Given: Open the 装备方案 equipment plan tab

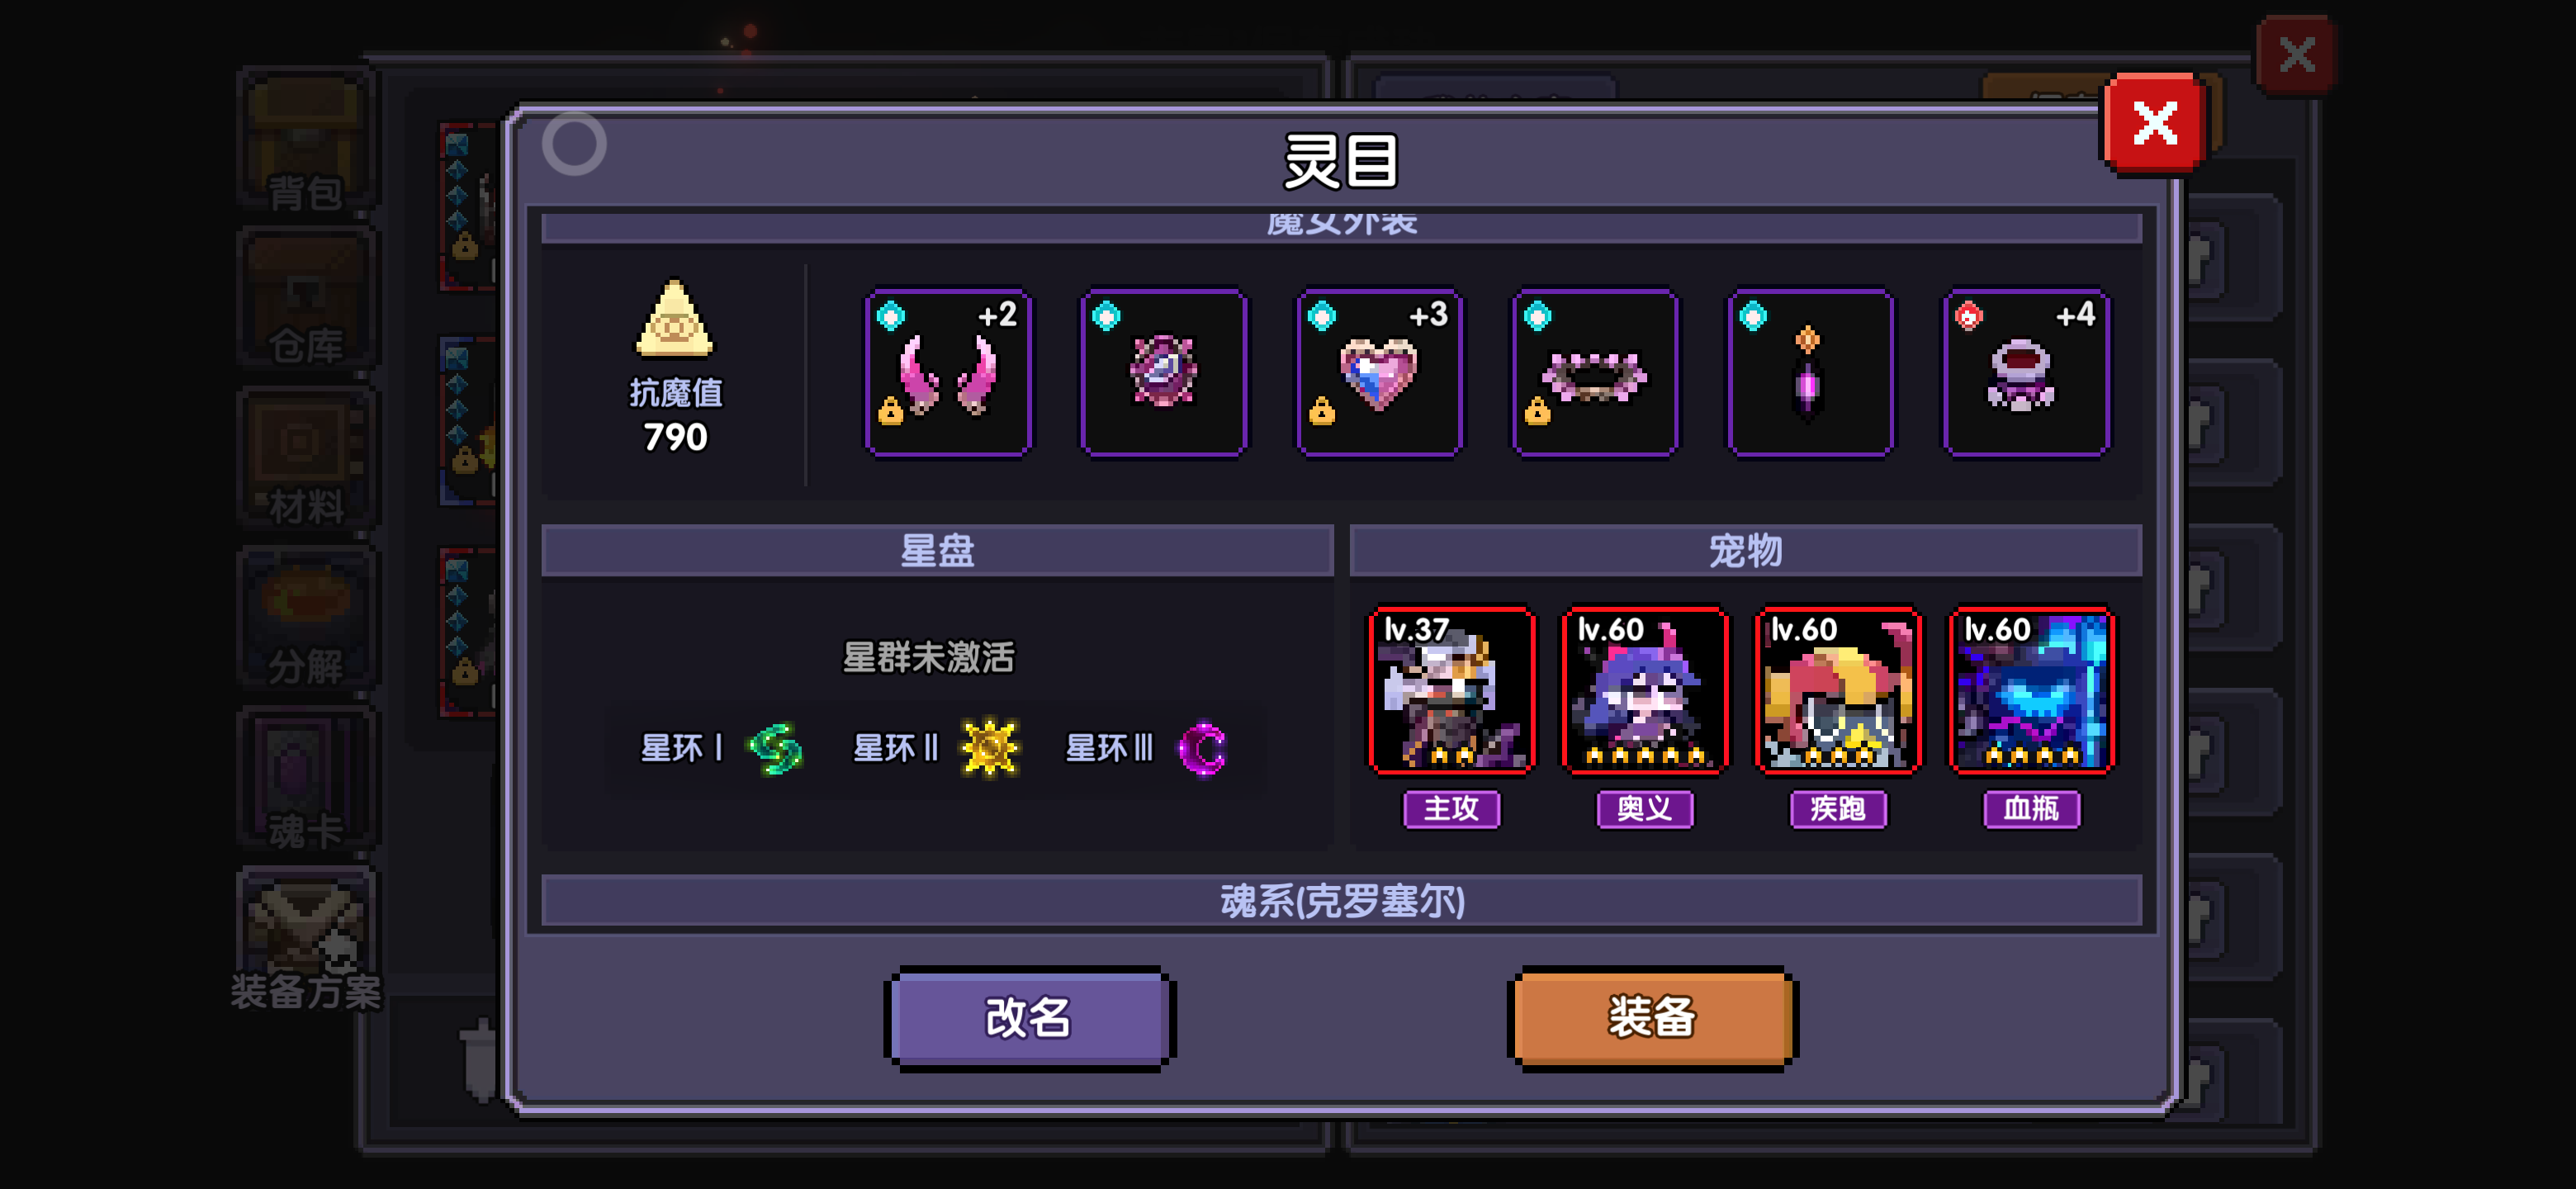Looking at the screenshot, I should pyautogui.click(x=306, y=940).
